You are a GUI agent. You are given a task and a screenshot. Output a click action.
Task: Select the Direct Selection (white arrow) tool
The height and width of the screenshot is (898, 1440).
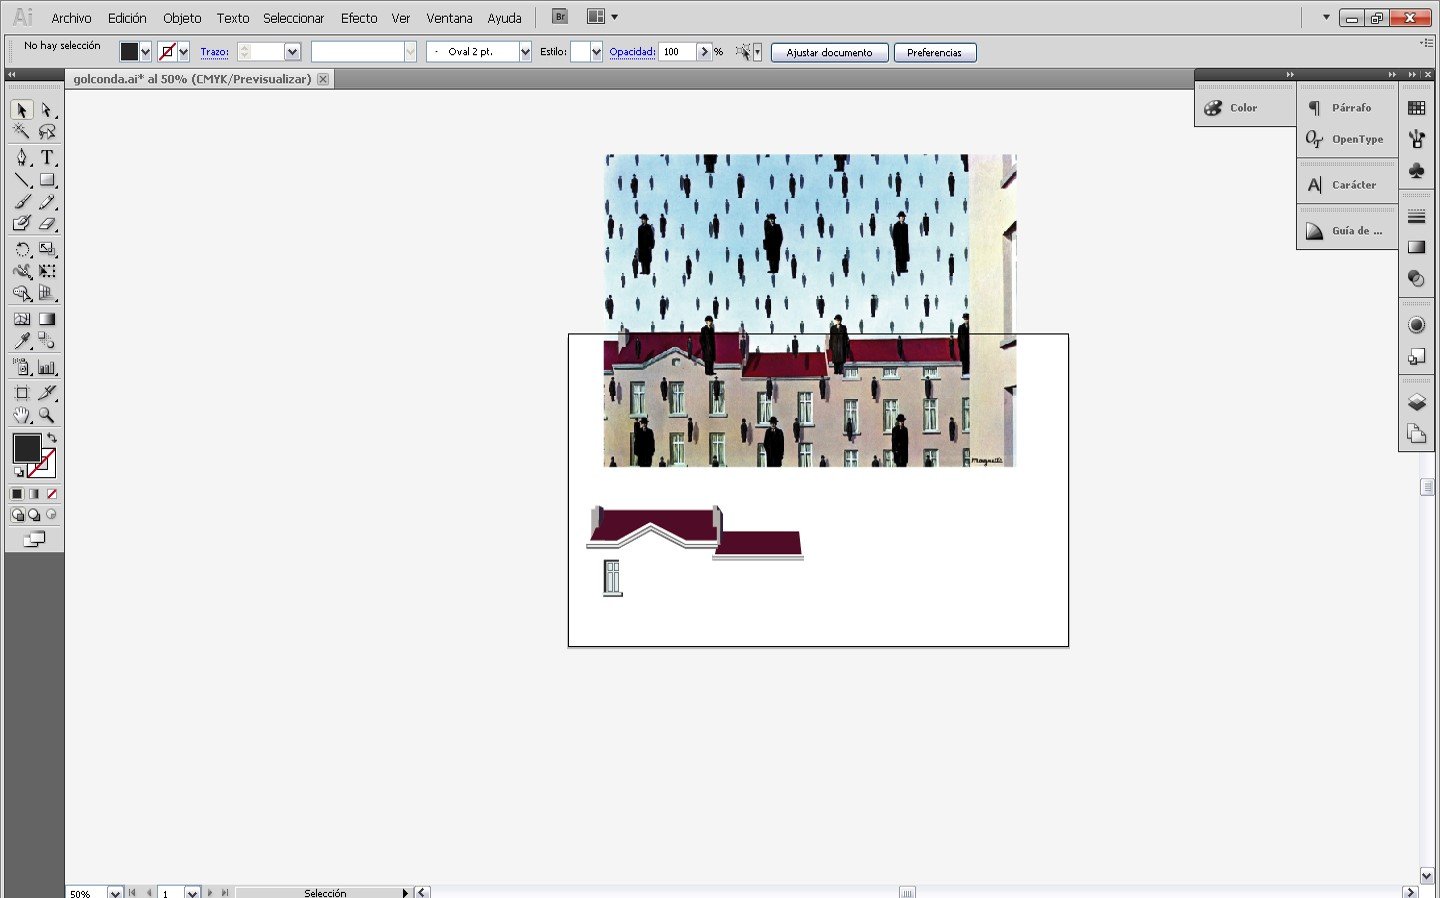tap(47, 110)
